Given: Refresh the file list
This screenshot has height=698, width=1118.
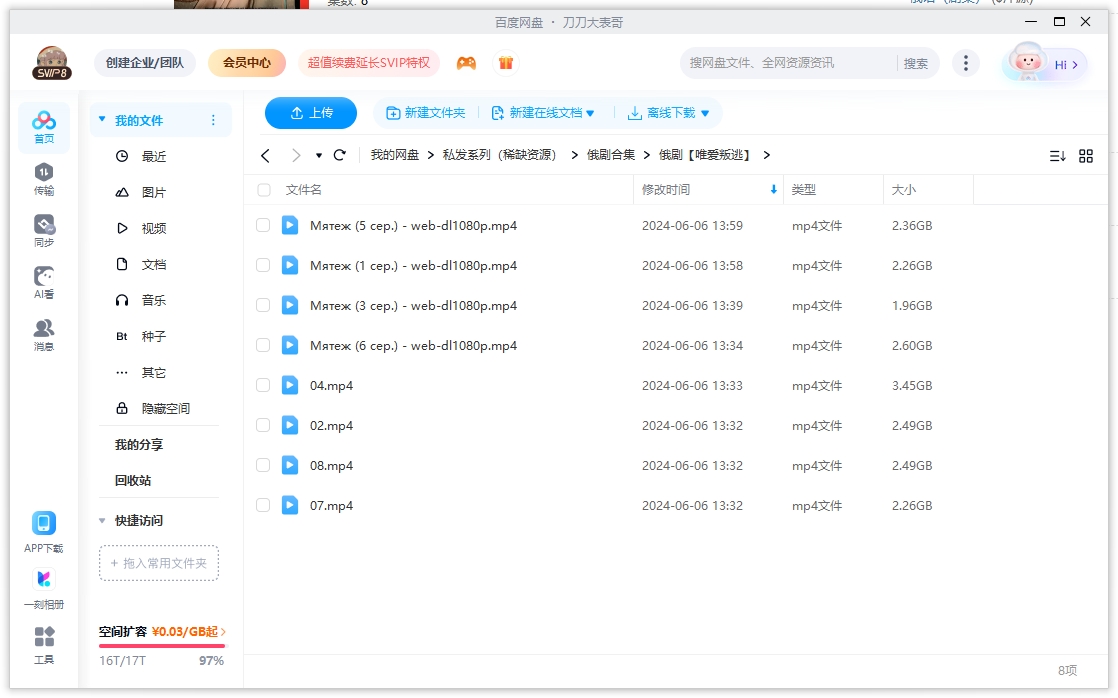Looking at the screenshot, I should point(339,155).
